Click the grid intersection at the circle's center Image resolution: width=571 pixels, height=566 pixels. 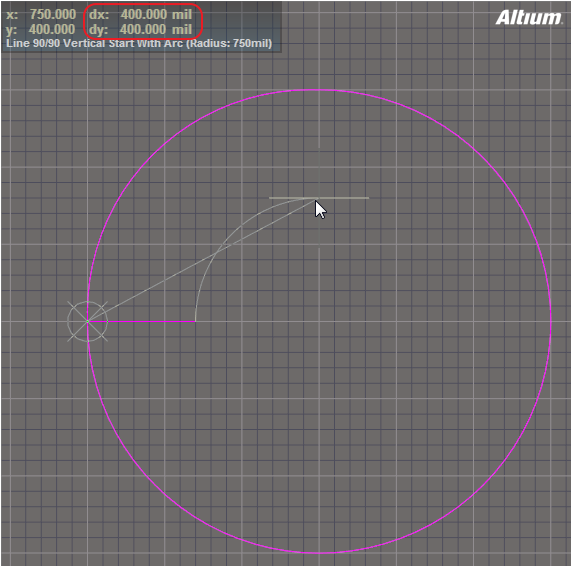[319, 322]
